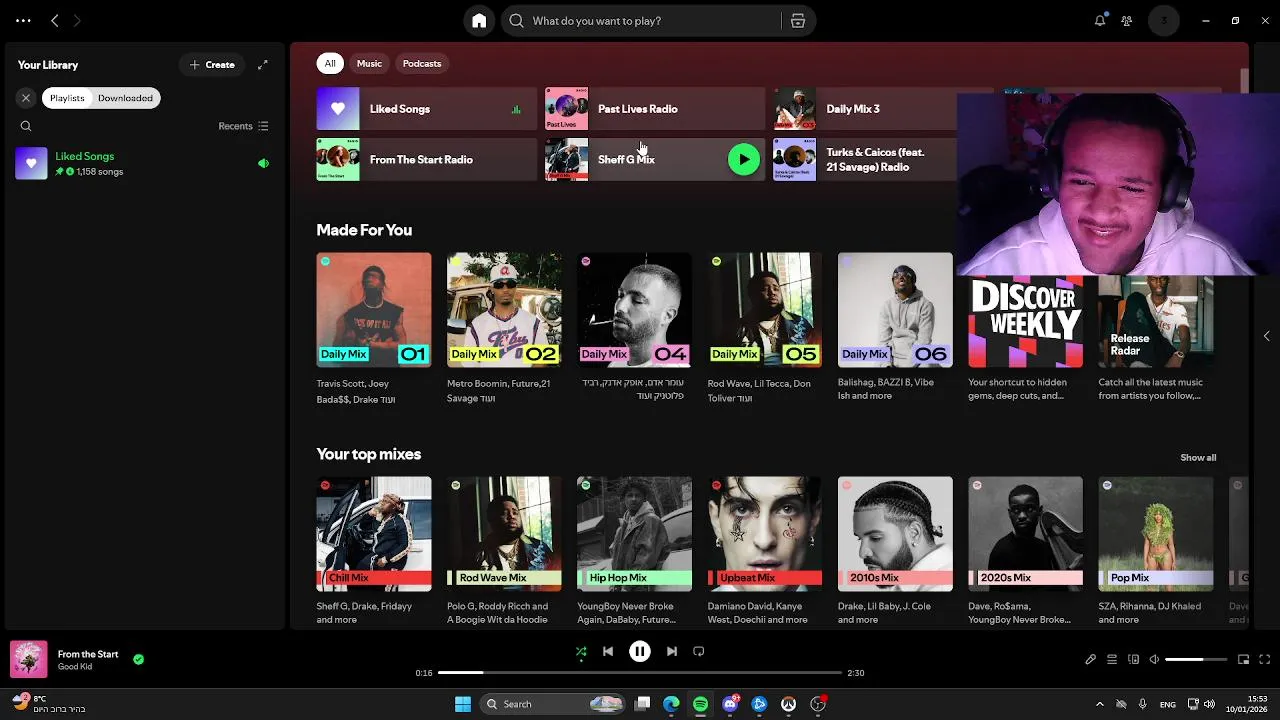Viewport: 1280px width, 720px height.
Task: Play Sheff G Mix with green button
Action: tap(744, 159)
